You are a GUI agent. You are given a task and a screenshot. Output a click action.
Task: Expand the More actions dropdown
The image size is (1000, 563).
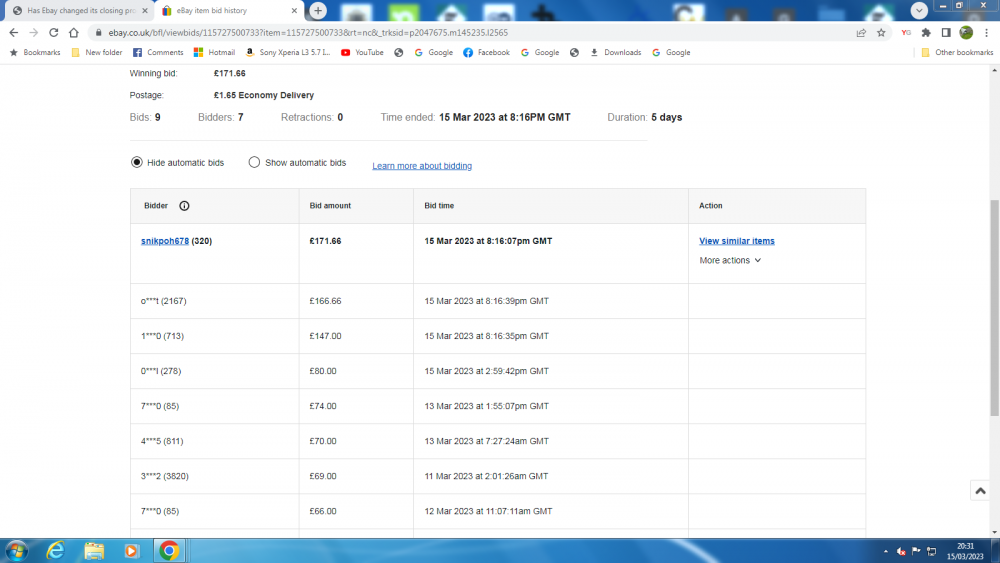pyautogui.click(x=730, y=260)
